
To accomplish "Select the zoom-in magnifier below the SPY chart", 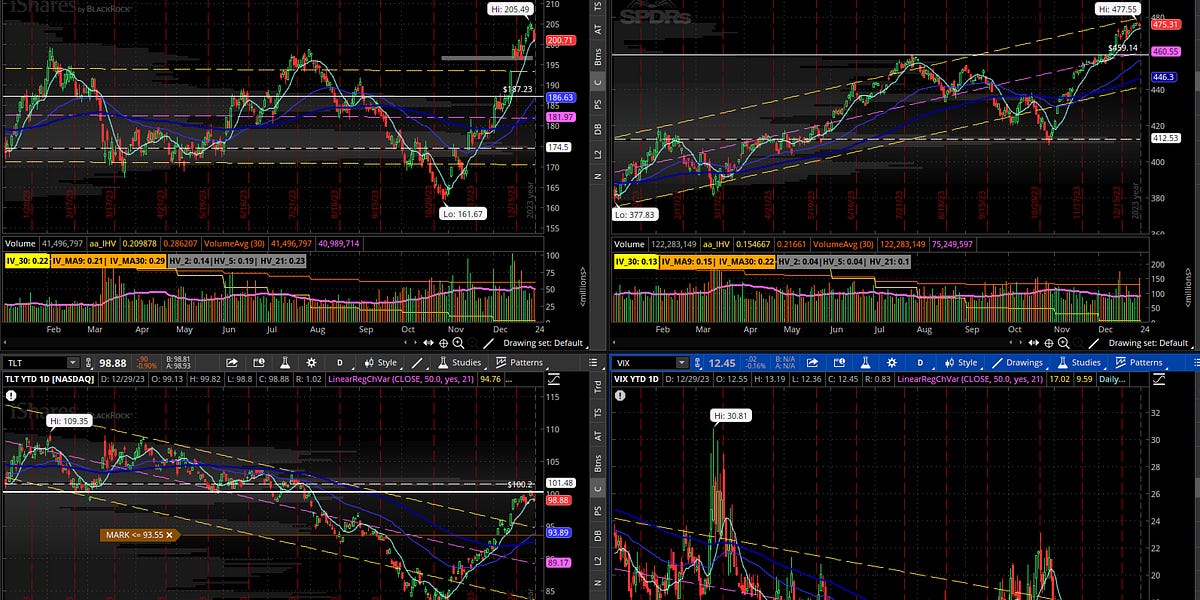I will [1064, 342].
